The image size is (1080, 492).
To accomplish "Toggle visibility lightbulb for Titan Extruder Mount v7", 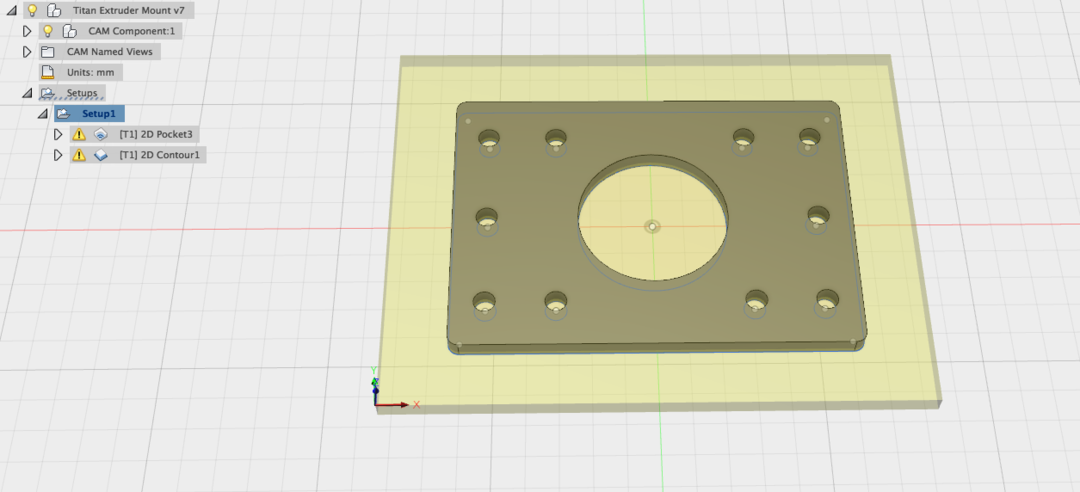I will [x=32, y=10].
